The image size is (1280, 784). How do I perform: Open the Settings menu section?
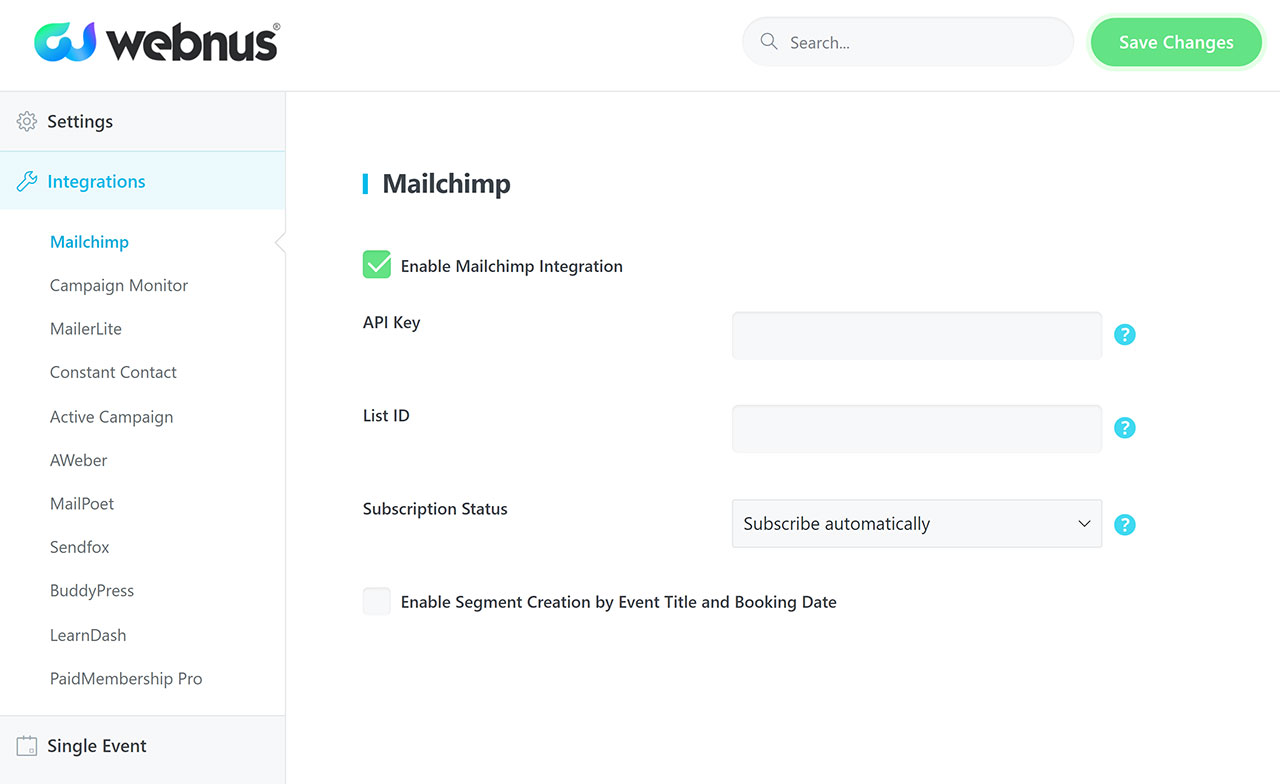pyautogui.click(x=142, y=122)
